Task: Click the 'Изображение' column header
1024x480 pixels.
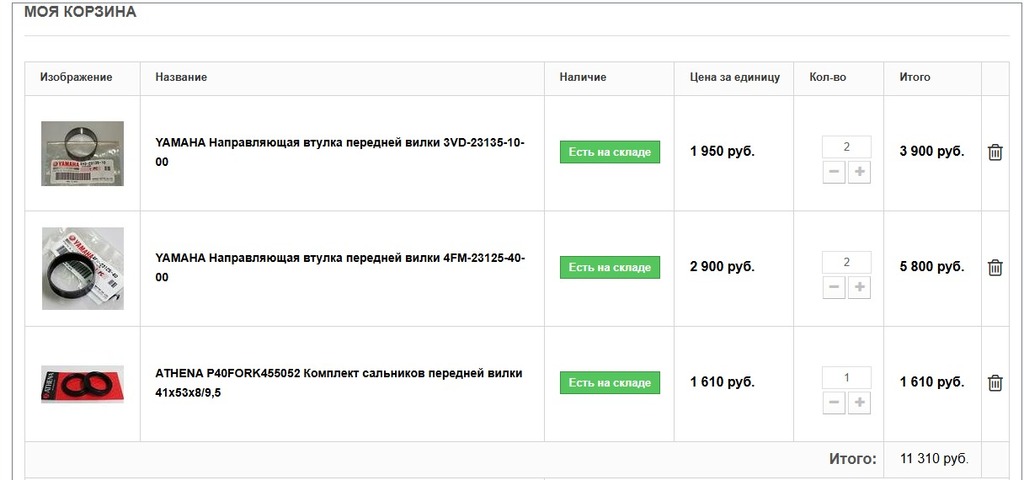Action: pyautogui.click(x=76, y=77)
